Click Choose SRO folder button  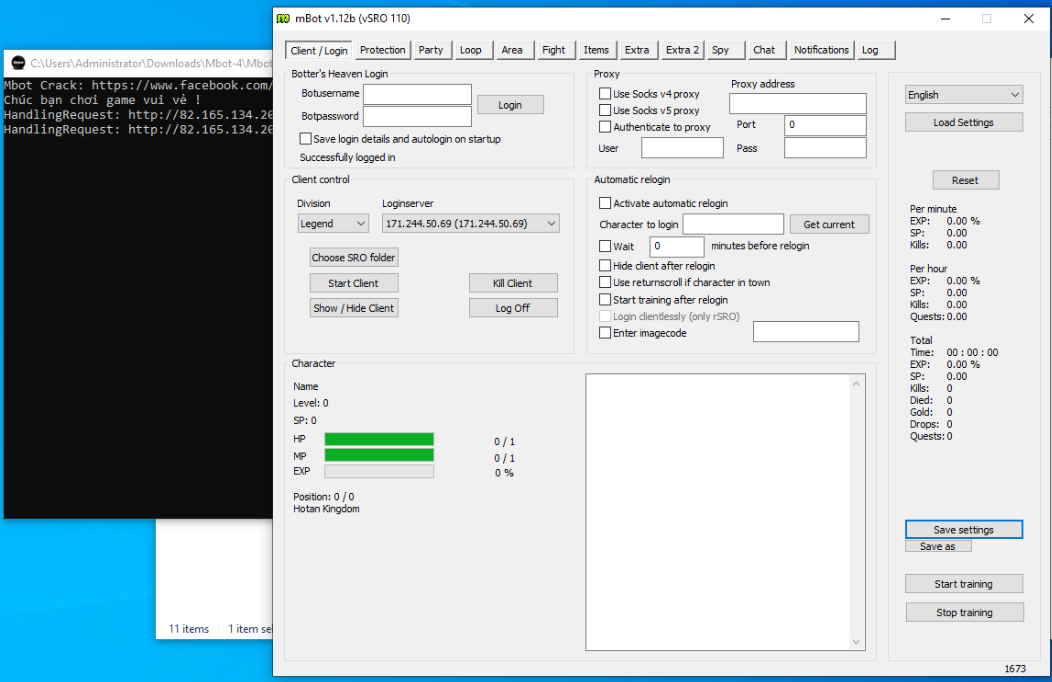point(354,258)
